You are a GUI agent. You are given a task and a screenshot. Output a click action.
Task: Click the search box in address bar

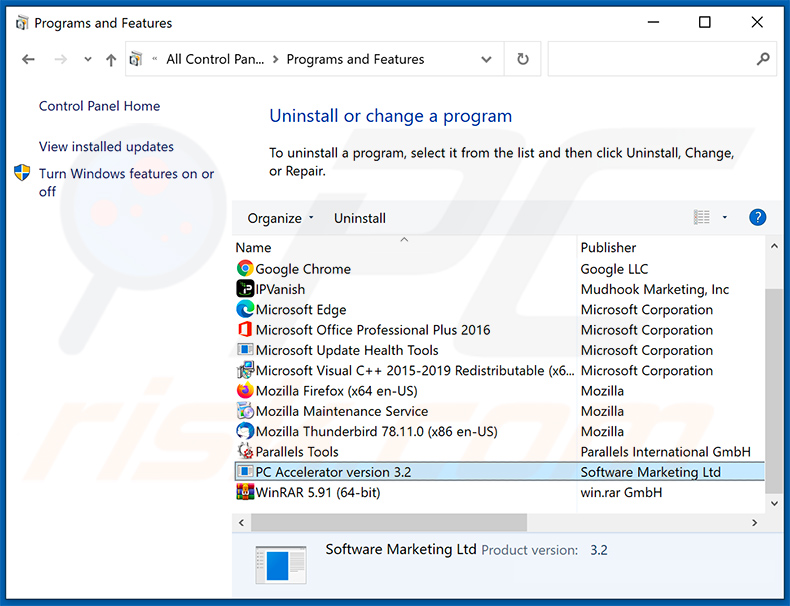coord(652,60)
